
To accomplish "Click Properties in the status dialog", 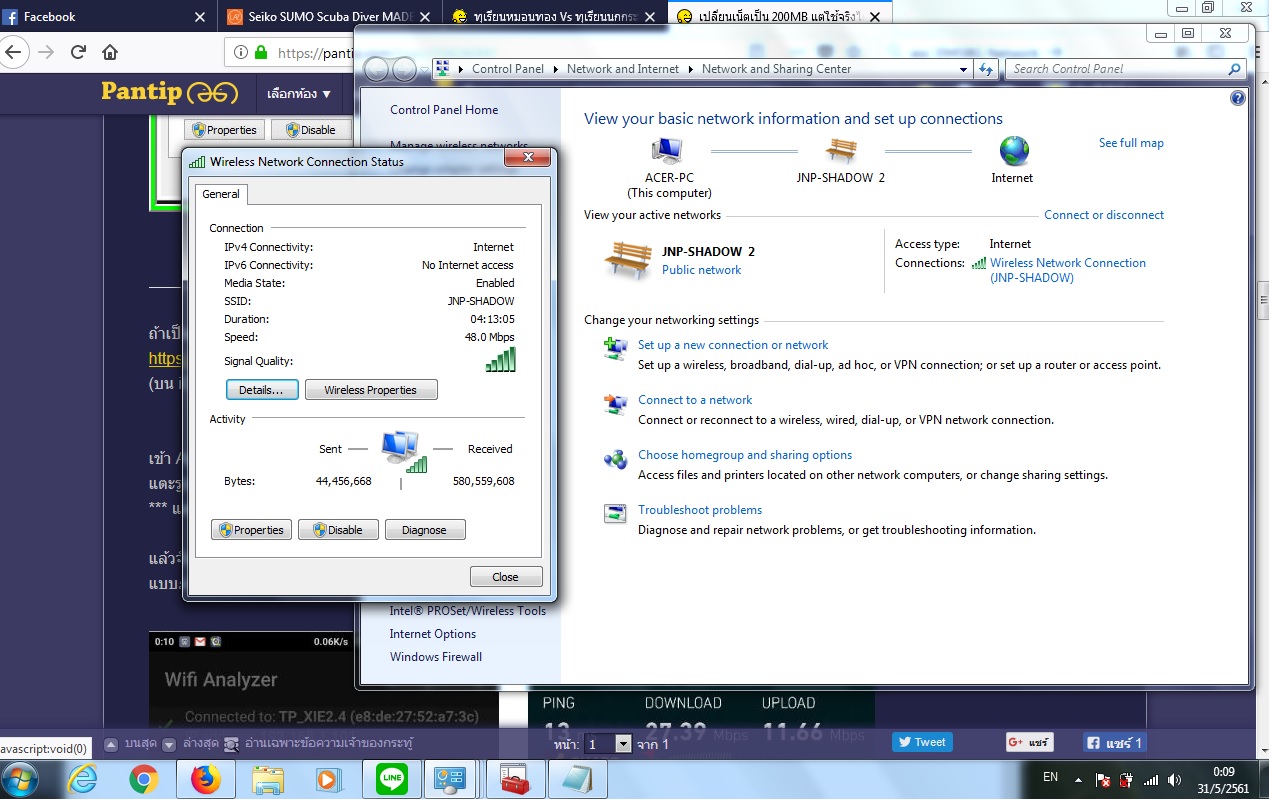I will [x=252, y=530].
